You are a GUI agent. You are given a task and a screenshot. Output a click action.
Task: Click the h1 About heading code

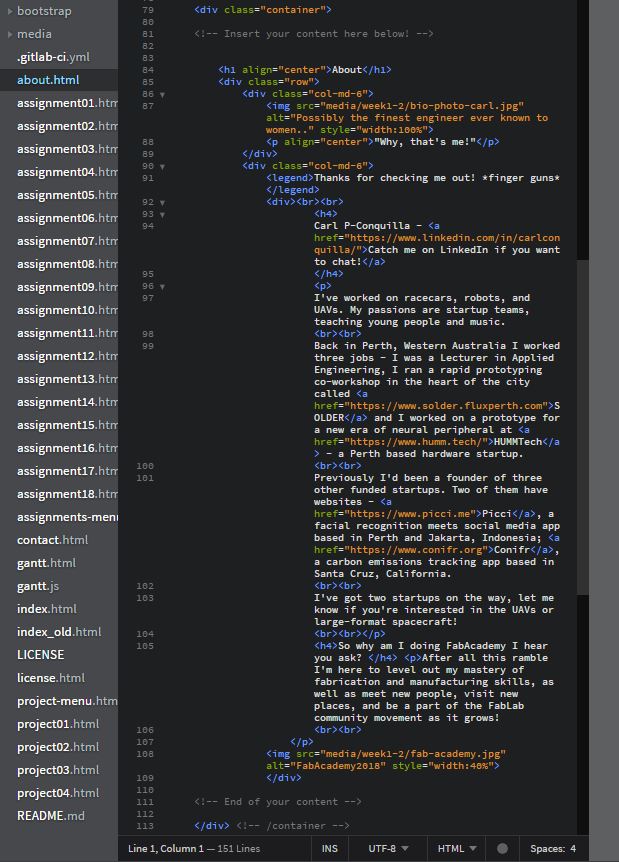pos(305,70)
